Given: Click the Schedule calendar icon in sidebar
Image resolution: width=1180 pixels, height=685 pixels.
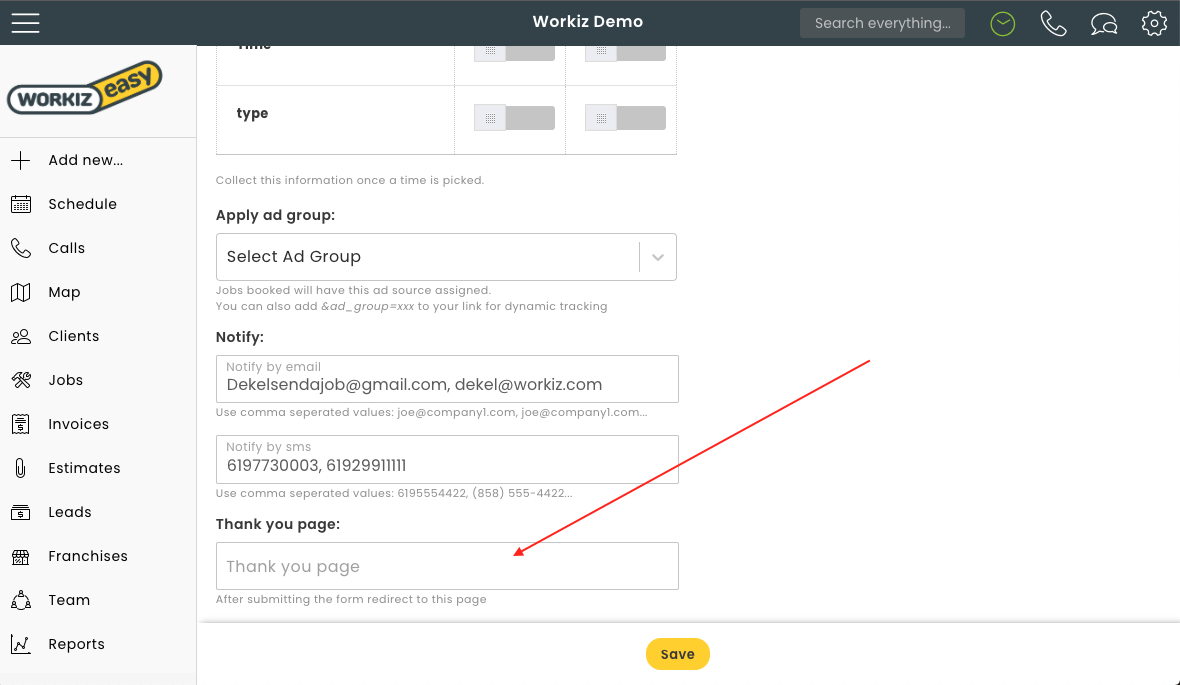Looking at the screenshot, I should pos(21,204).
